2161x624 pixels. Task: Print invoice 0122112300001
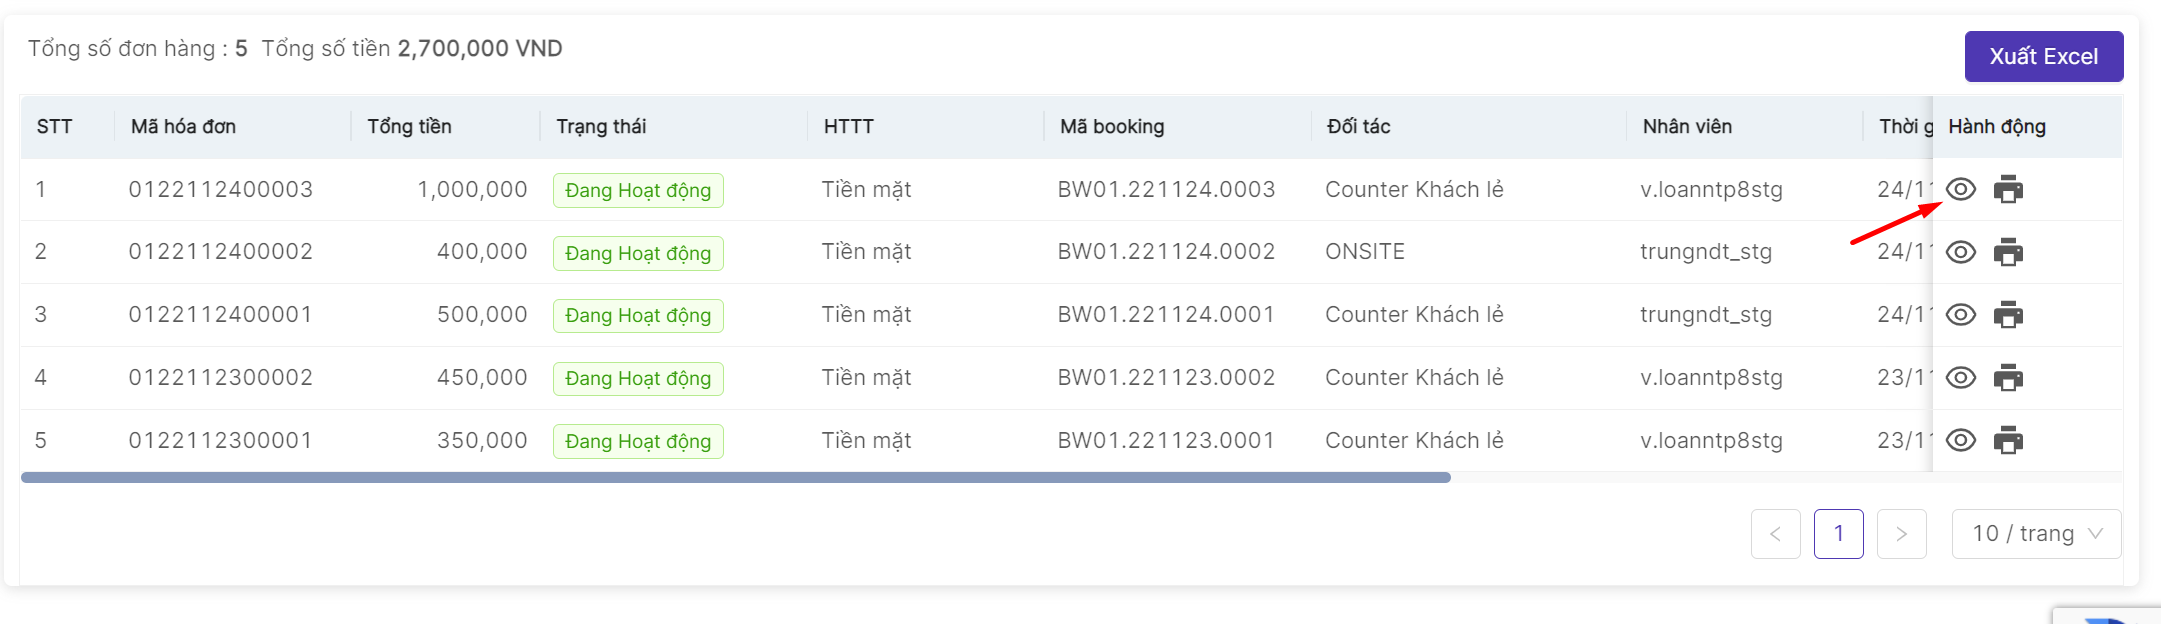[2008, 440]
